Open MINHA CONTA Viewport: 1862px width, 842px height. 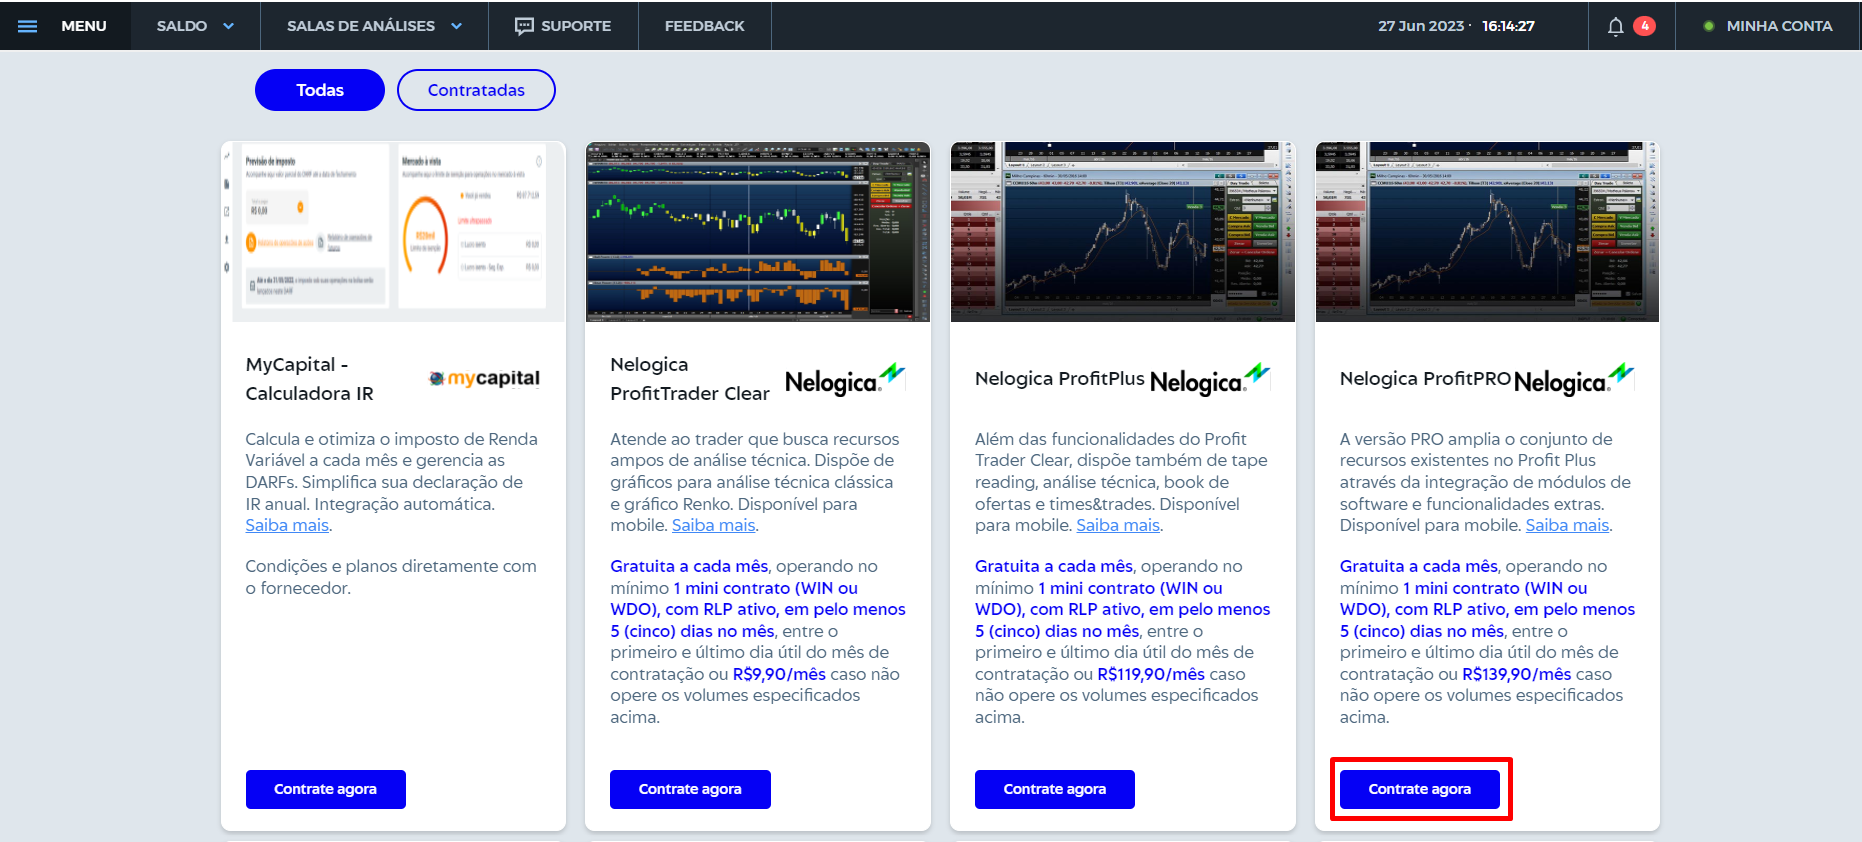[x=1779, y=26]
